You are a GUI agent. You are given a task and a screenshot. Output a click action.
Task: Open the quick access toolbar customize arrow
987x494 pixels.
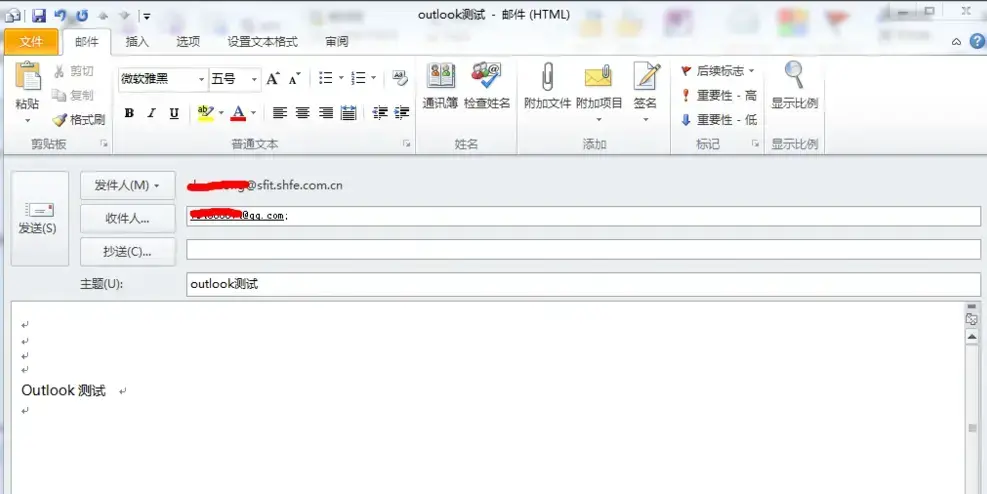[x=146, y=16]
